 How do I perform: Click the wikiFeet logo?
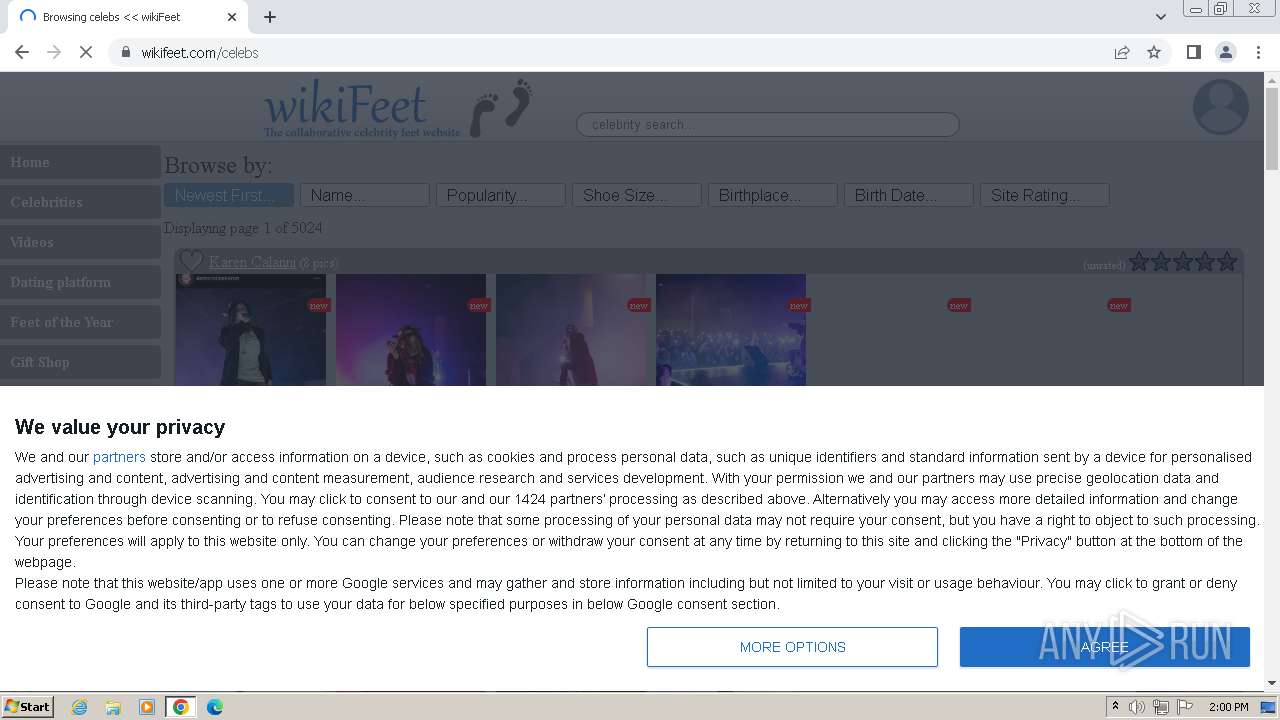coord(397,108)
